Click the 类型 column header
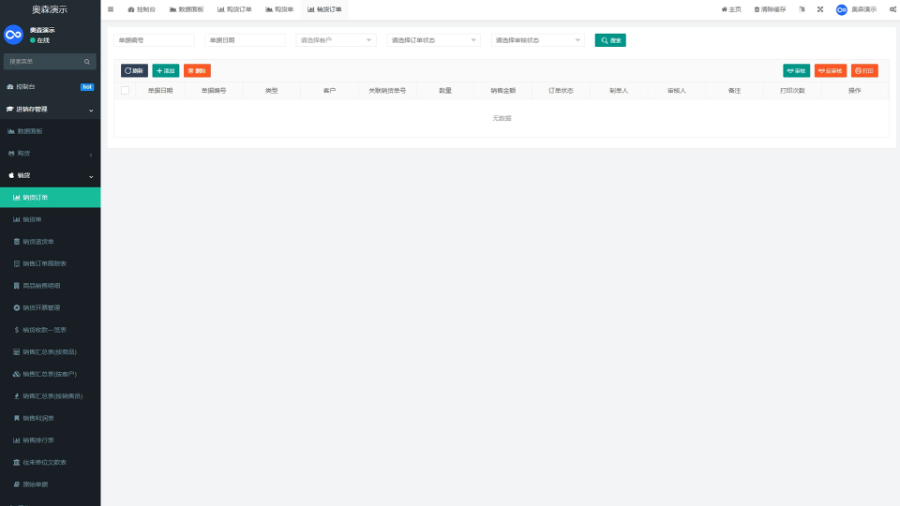Screen dimensions: 900x506 point(271,91)
